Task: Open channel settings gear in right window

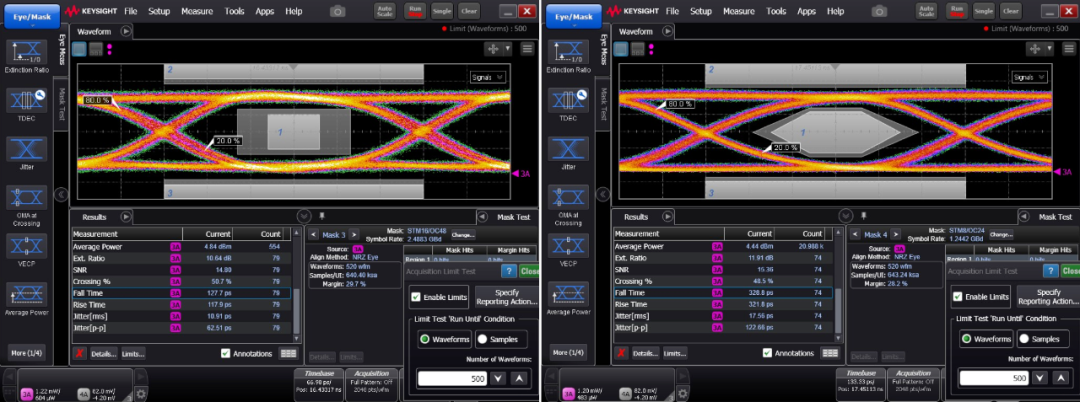Action: [x=683, y=394]
